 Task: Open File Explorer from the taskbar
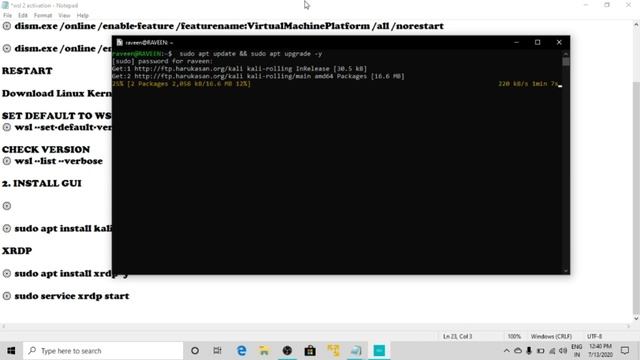(x=264, y=351)
